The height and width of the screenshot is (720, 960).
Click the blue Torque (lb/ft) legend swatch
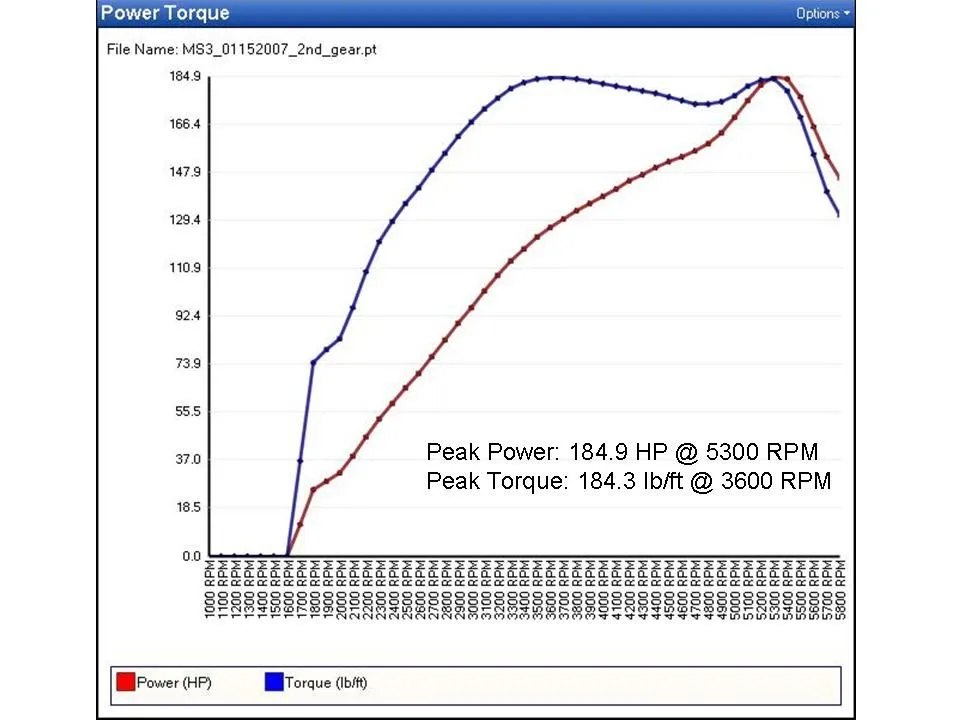pos(273,682)
